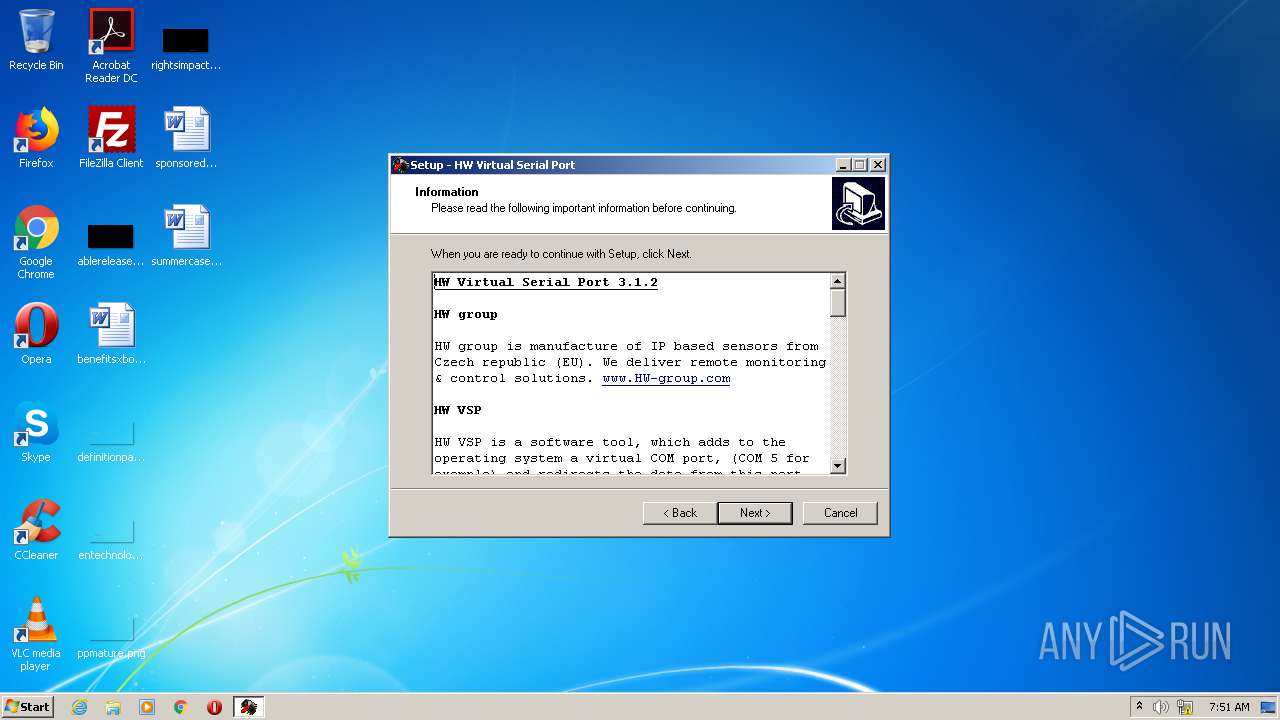
Task: Open Internet Explorer from the taskbar
Action: click(80, 707)
